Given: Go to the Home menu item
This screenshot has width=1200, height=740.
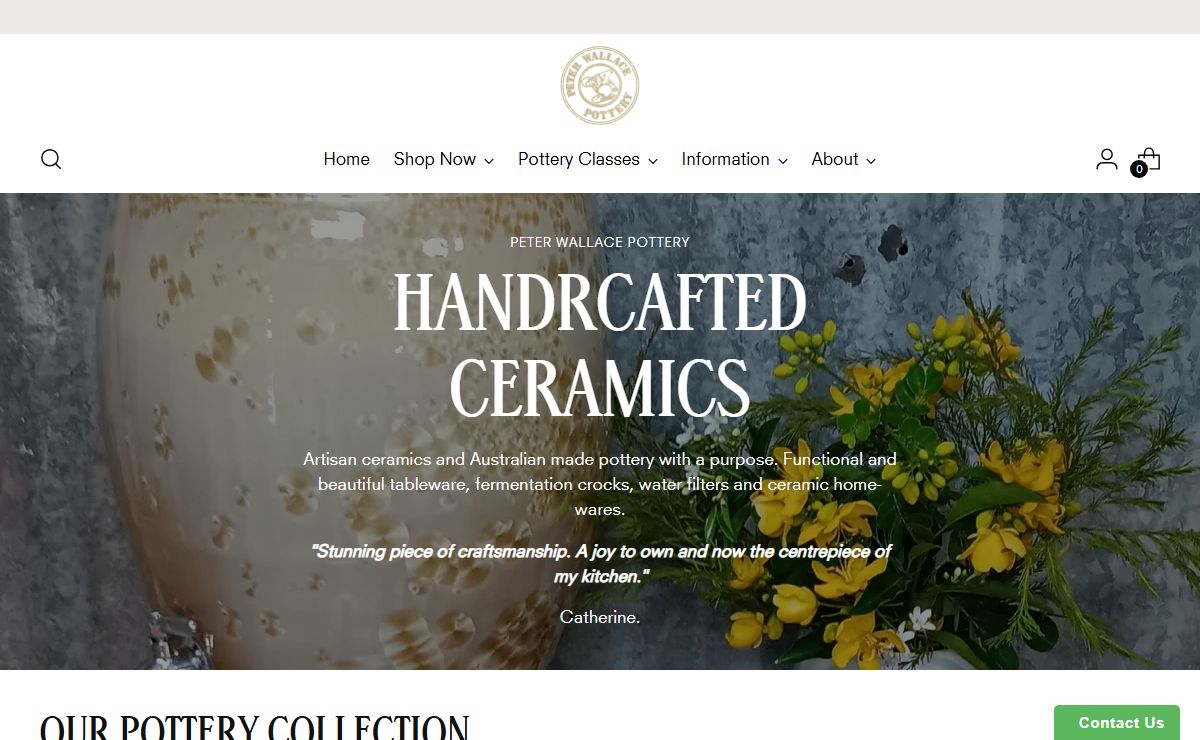Looking at the screenshot, I should [346, 159].
